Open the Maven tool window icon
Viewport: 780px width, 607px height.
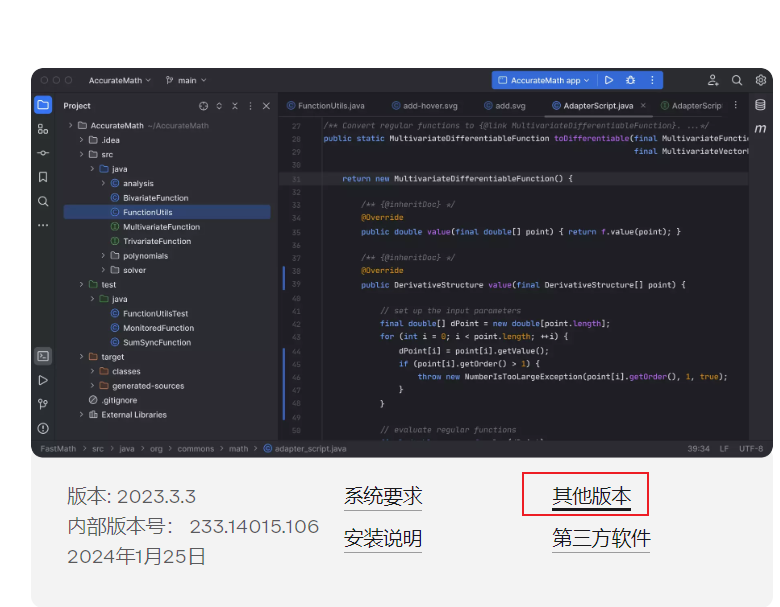[x=760, y=129]
